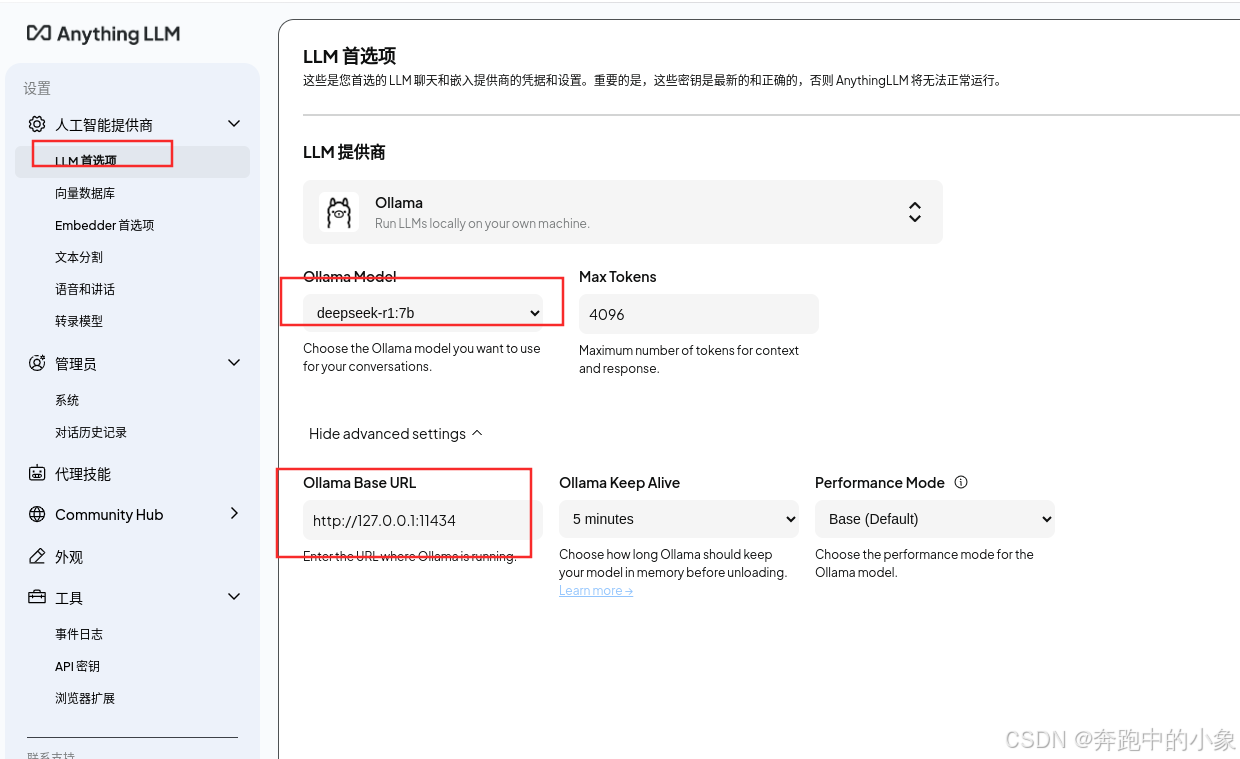Open Community Hub menu item

[x=109, y=514]
